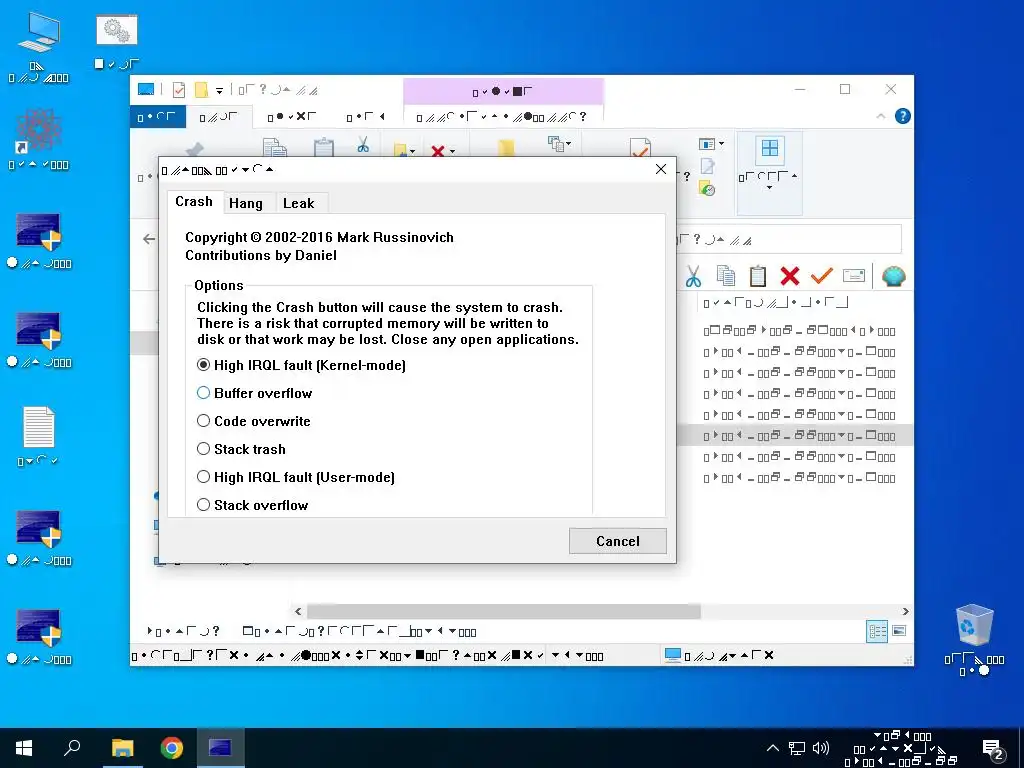Click the Edit document icon in ribbon
Image resolution: width=1024 pixels, height=768 pixels.
point(707,167)
